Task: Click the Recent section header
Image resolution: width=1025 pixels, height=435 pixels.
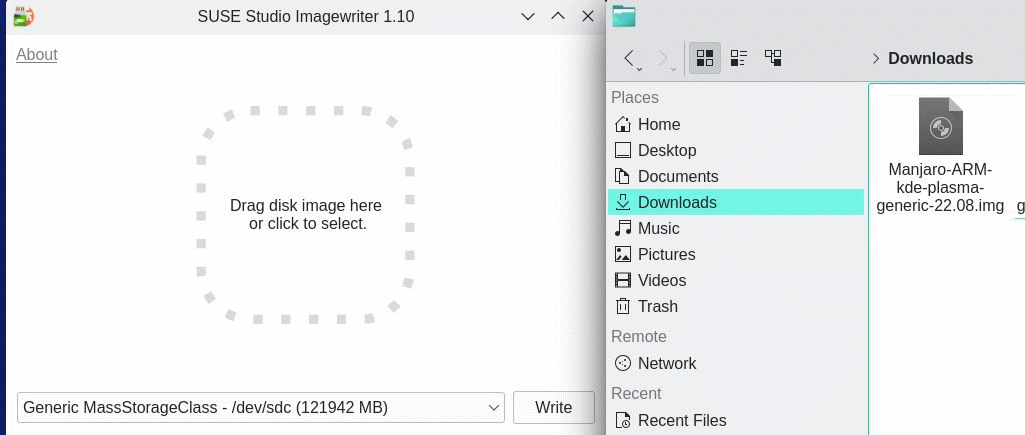Action: pos(636,393)
